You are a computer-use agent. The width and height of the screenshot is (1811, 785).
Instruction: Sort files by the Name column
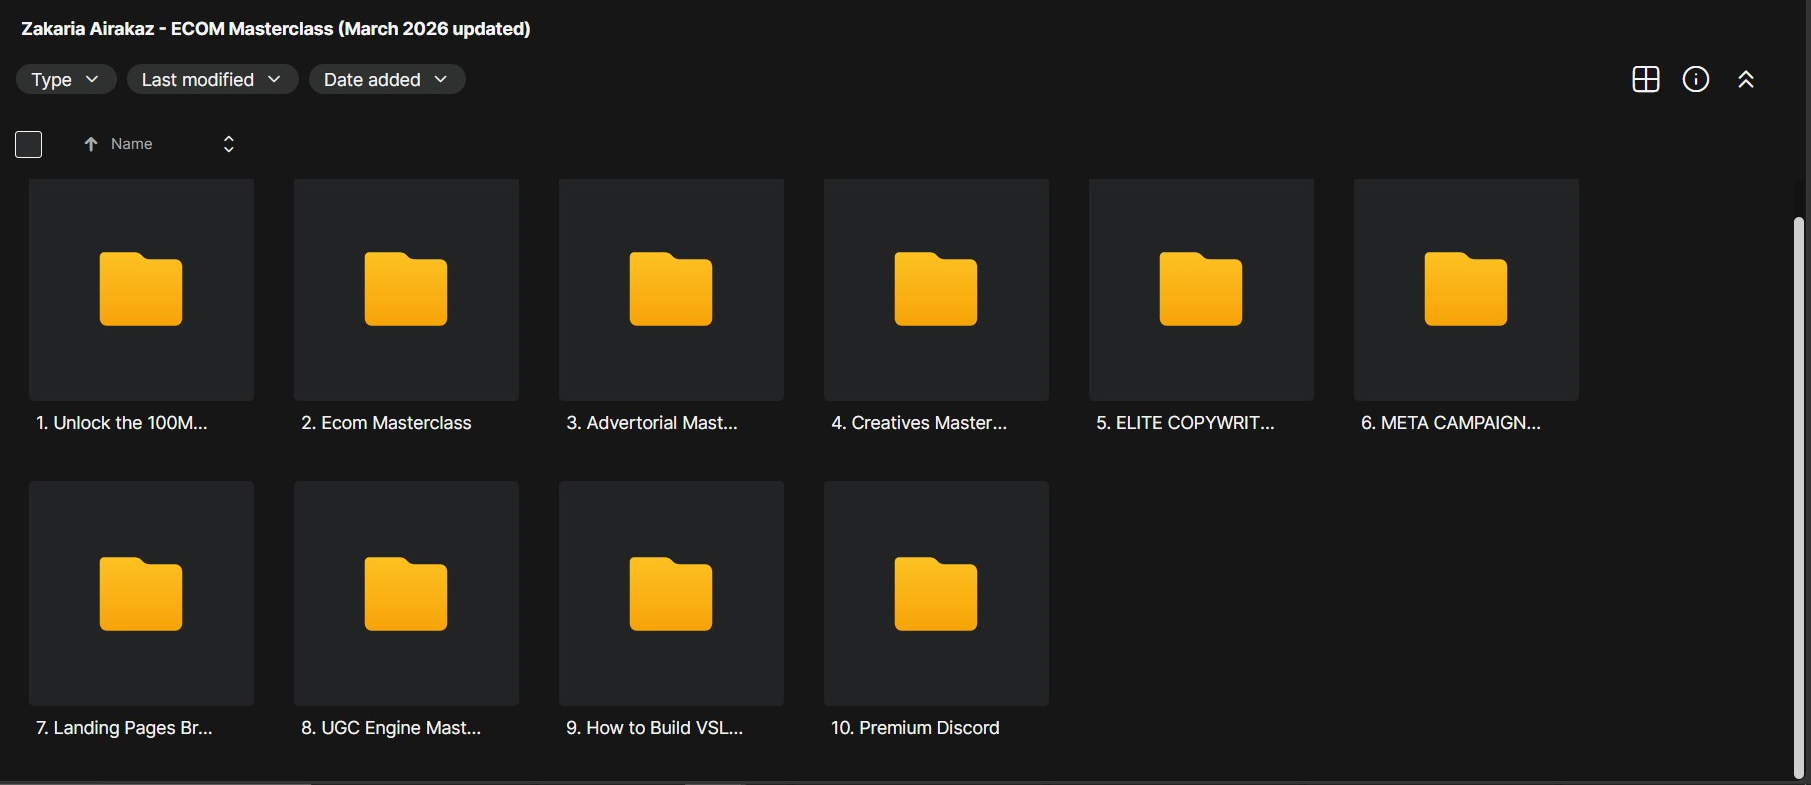tap(132, 144)
